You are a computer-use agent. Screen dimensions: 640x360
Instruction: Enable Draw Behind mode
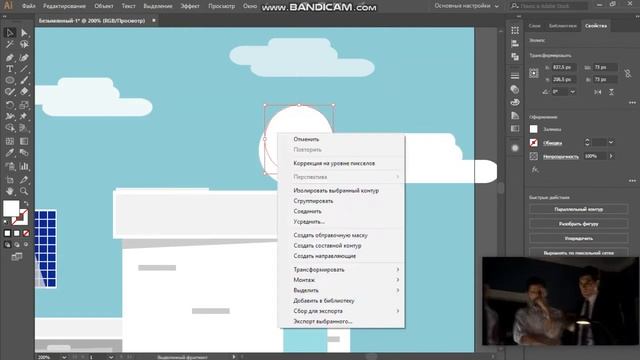point(17,244)
